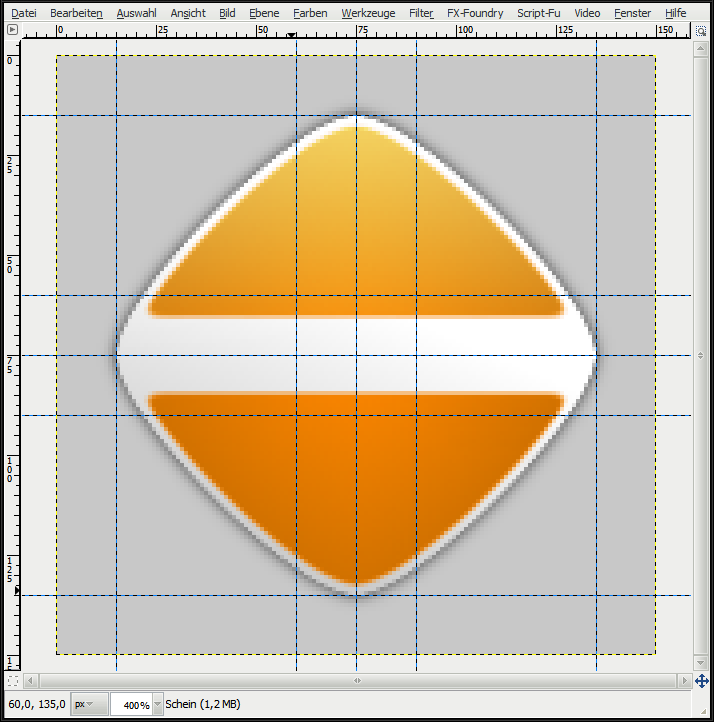Image resolution: width=714 pixels, height=722 pixels.
Task: Open the Filter menu
Action: (x=421, y=13)
